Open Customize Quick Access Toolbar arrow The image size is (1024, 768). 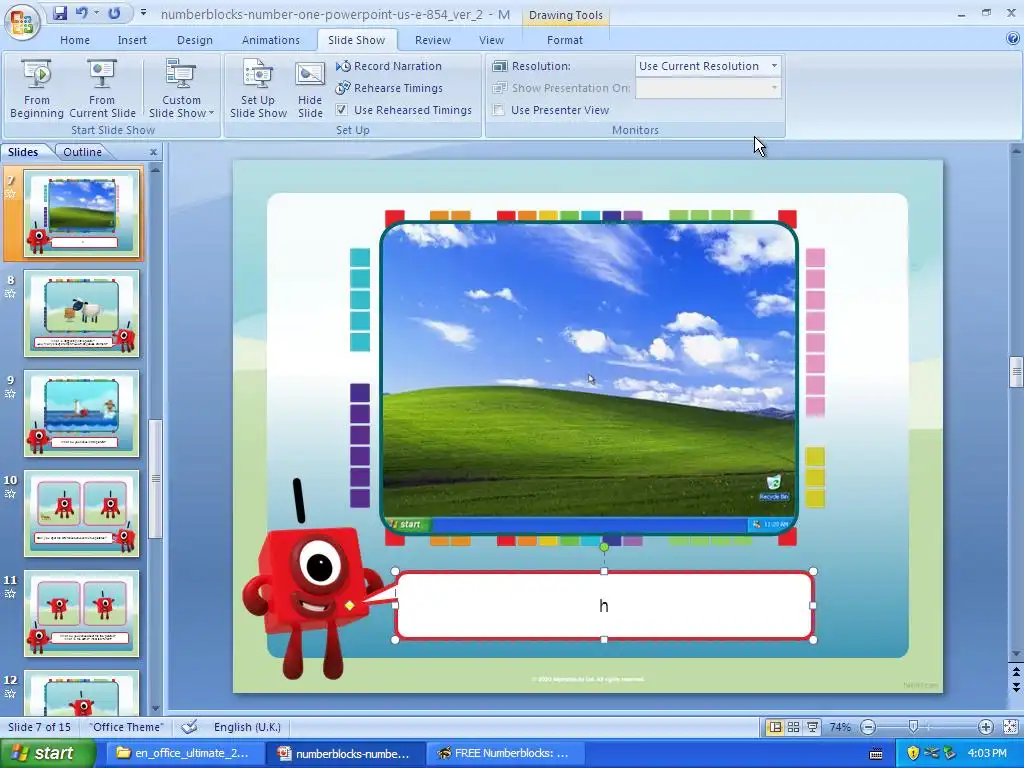tap(143, 13)
